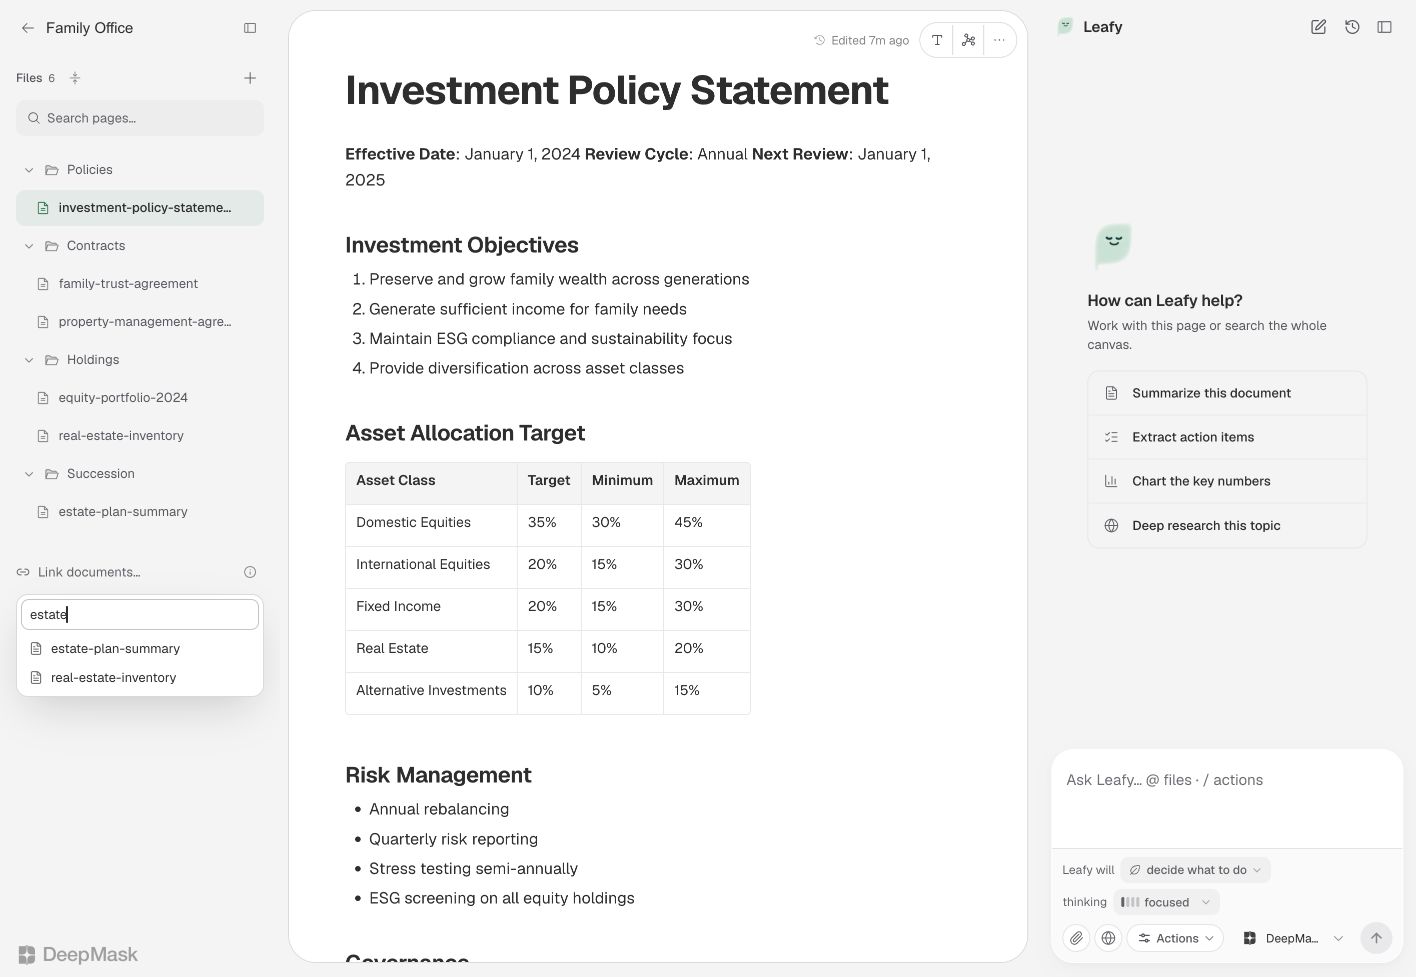Image resolution: width=1416 pixels, height=977 pixels.
Task: Click the Leafy mascot icon in the header
Action: pos(1066,27)
